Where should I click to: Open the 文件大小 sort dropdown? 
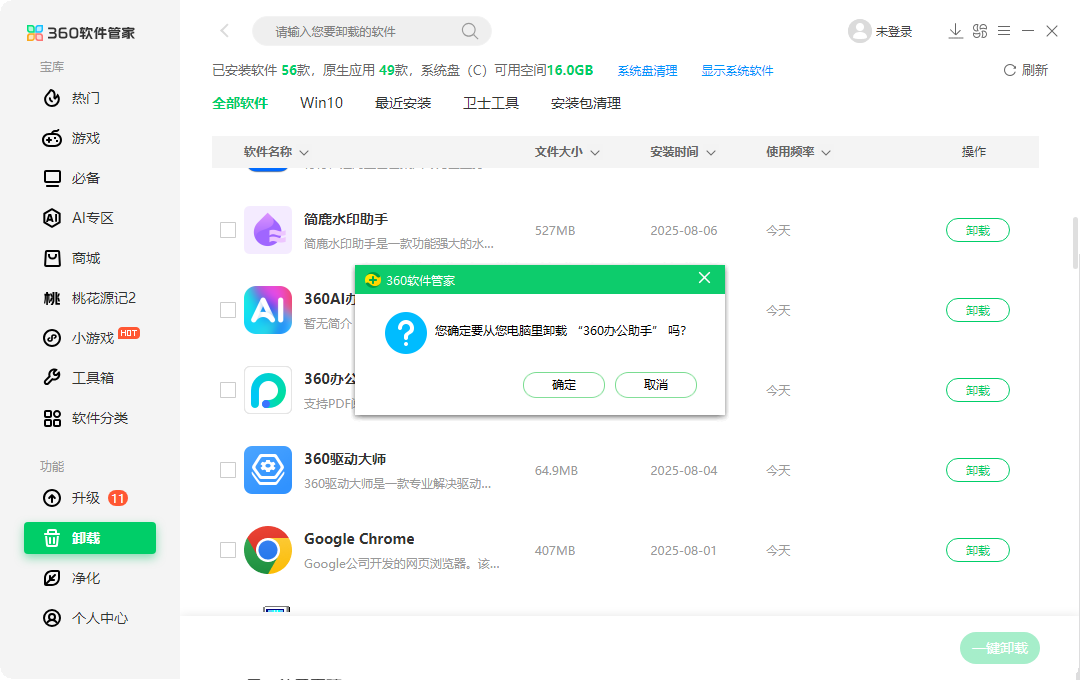566,151
